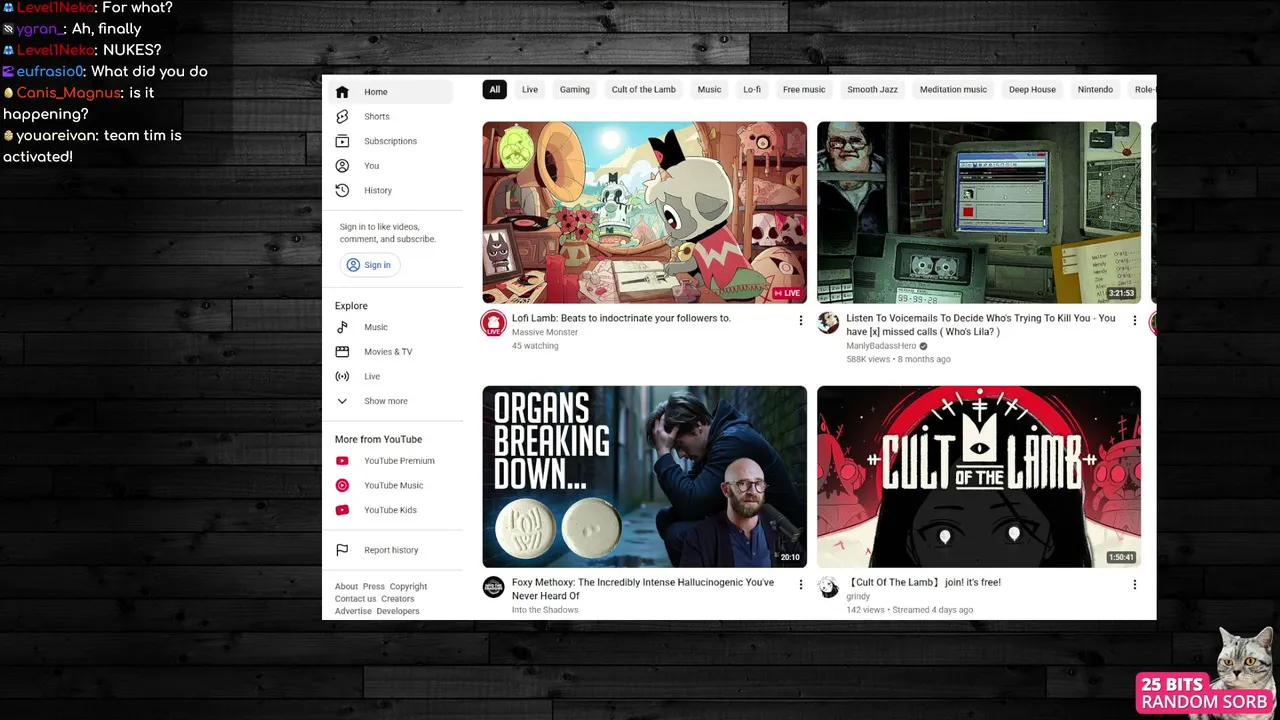The height and width of the screenshot is (720, 1280).
Task: Click the '588K views • 8 months ago' text
Action: [898, 359]
